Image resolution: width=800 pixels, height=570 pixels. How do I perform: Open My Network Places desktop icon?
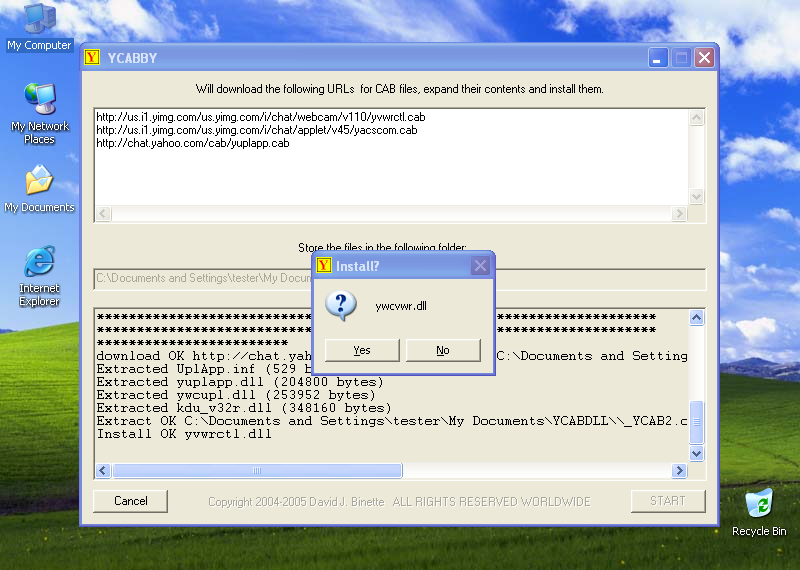39,113
